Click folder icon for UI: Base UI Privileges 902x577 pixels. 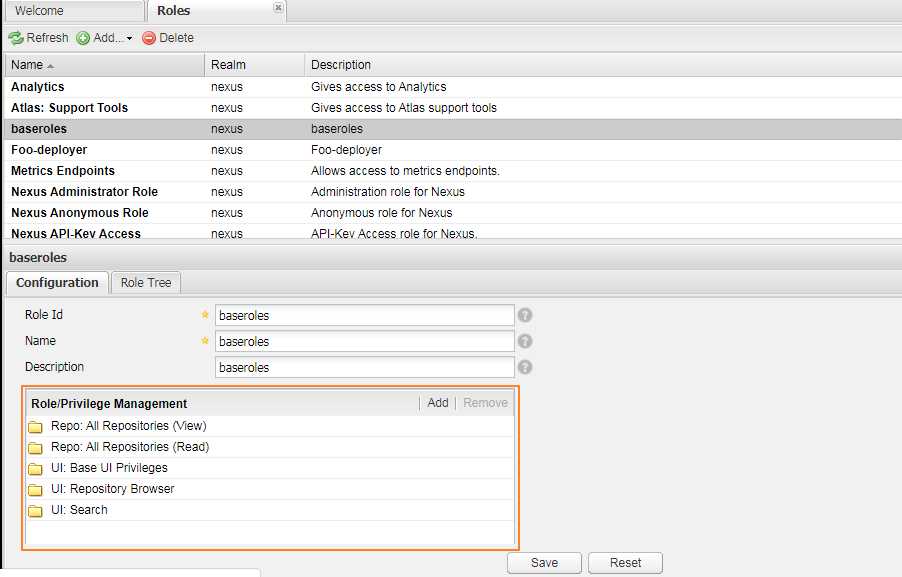(36, 468)
